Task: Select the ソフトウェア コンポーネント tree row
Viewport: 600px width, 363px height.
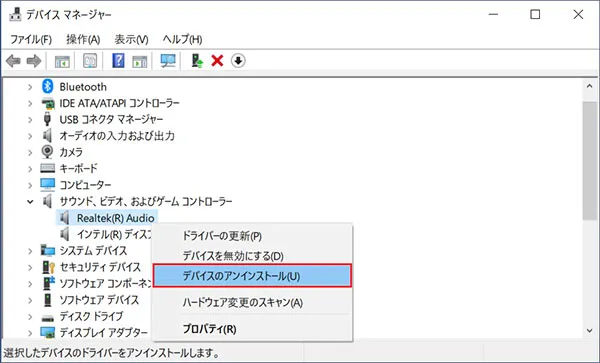Action: [106, 283]
